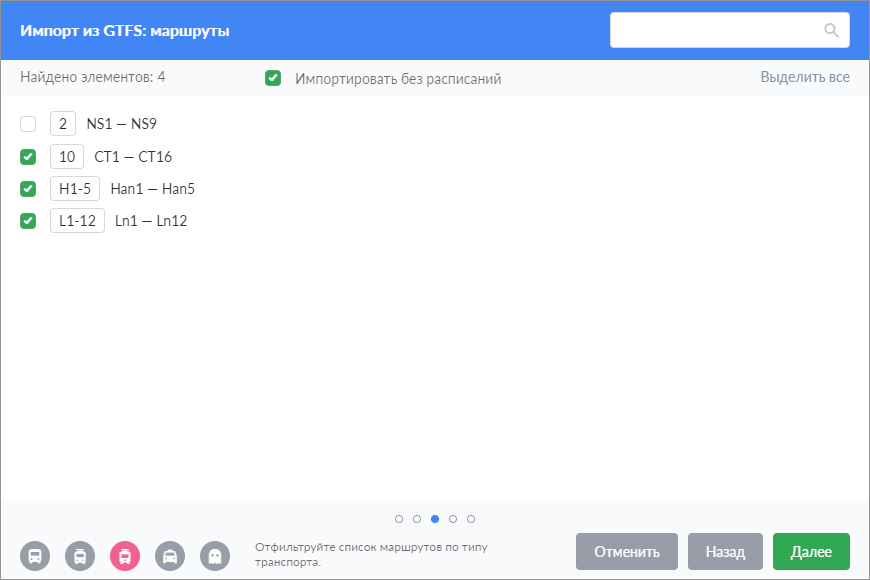Go to first wizard step dot
Screen dimensions: 870x580
(399, 519)
